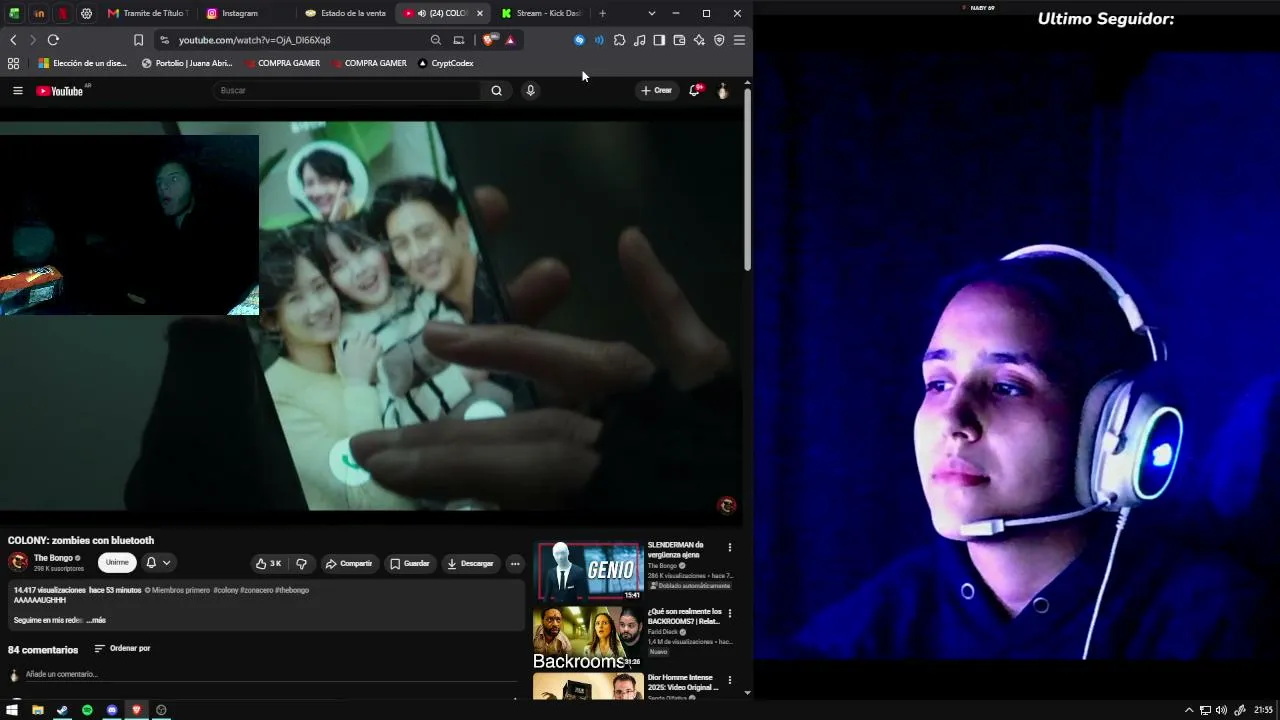Close the COLONY YouTube tab
The height and width of the screenshot is (720, 1280).
click(x=480, y=13)
